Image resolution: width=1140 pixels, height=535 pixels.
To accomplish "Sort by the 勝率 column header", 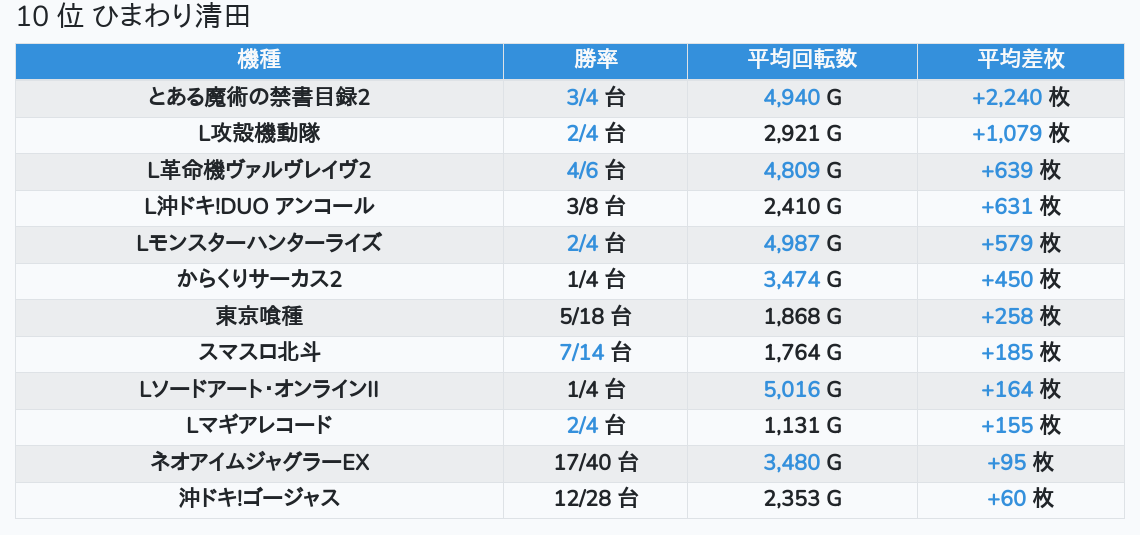I will [595, 60].
